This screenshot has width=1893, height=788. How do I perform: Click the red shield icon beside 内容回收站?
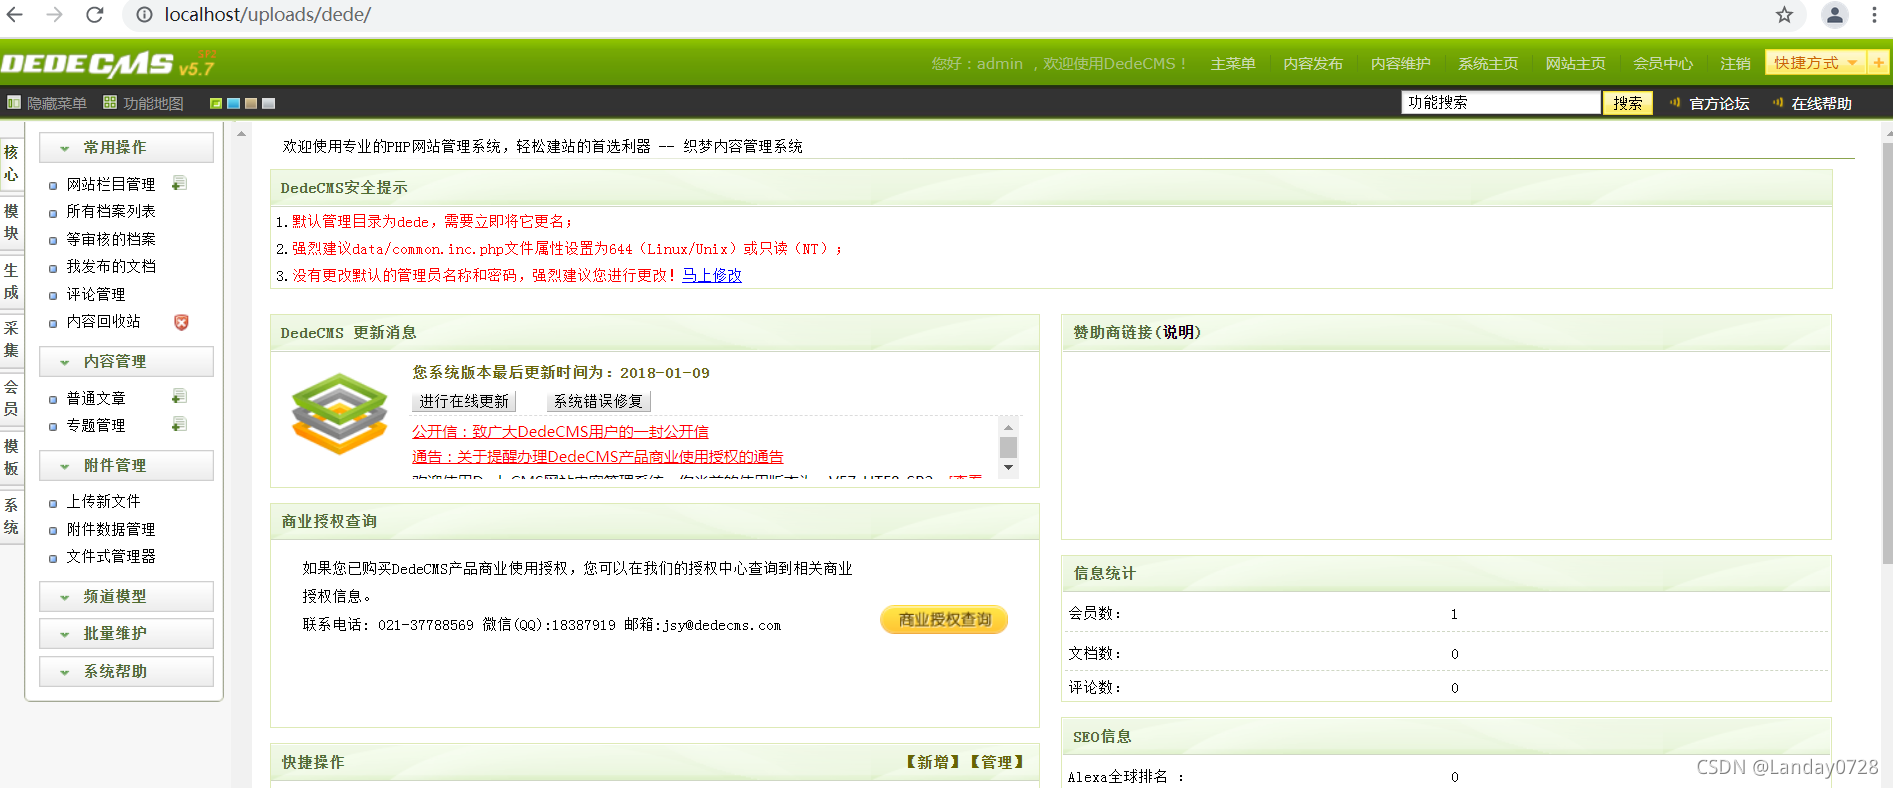pyautogui.click(x=181, y=322)
